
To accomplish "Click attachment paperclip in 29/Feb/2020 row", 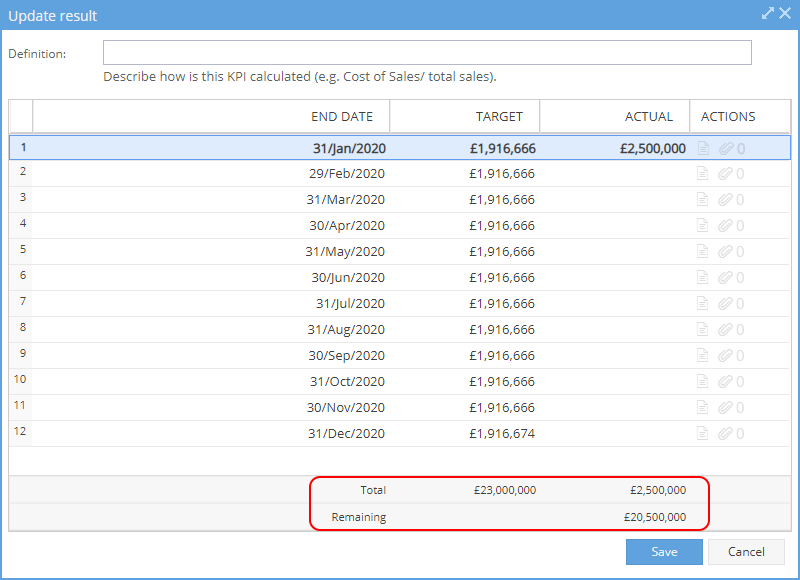I will pyautogui.click(x=726, y=173).
